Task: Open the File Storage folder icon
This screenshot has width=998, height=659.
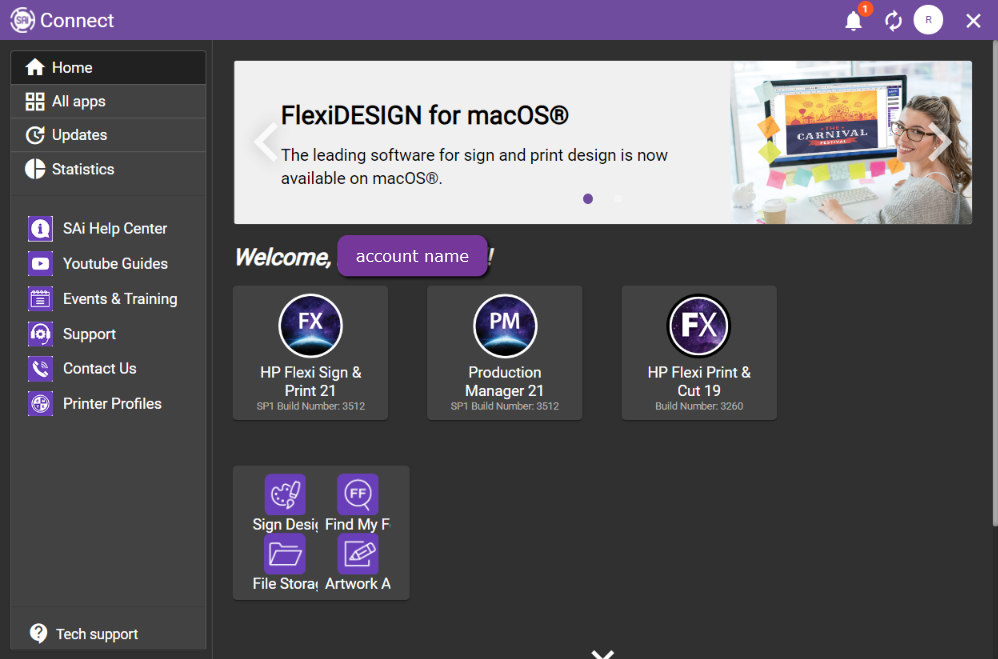Action: 285,554
